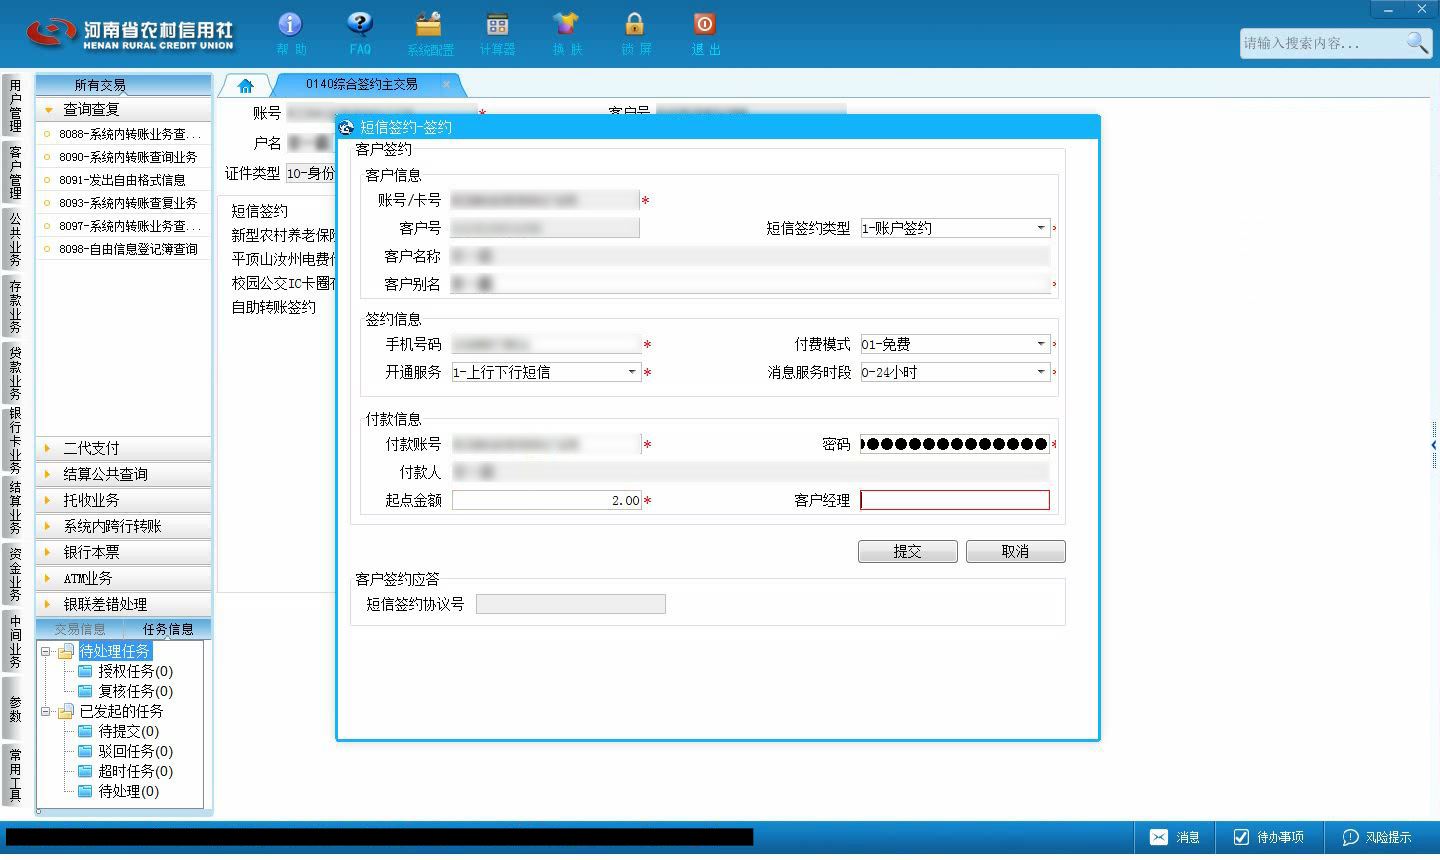Click the 起点金额 amount field
The width and height of the screenshot is (1440, 860).
[546, 500]
